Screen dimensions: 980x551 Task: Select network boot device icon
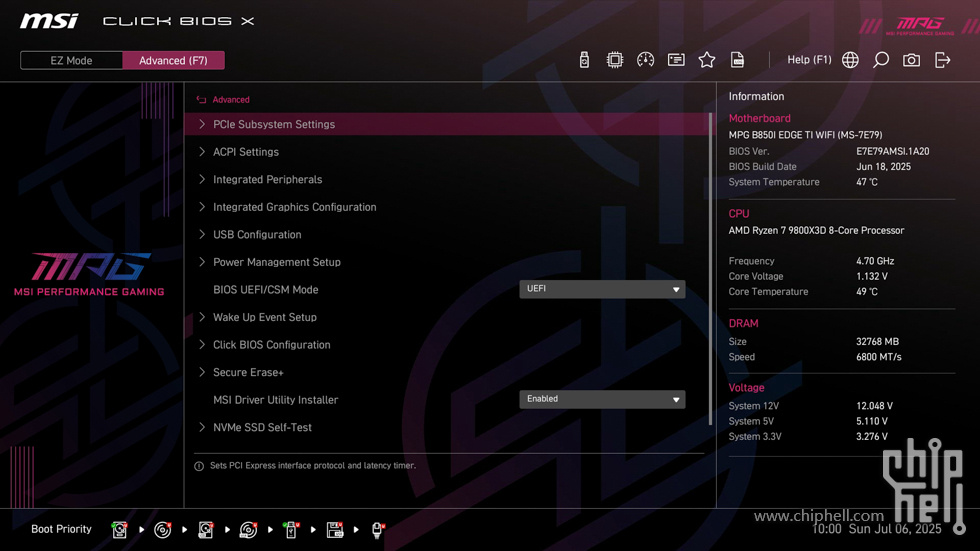[378, 530]
